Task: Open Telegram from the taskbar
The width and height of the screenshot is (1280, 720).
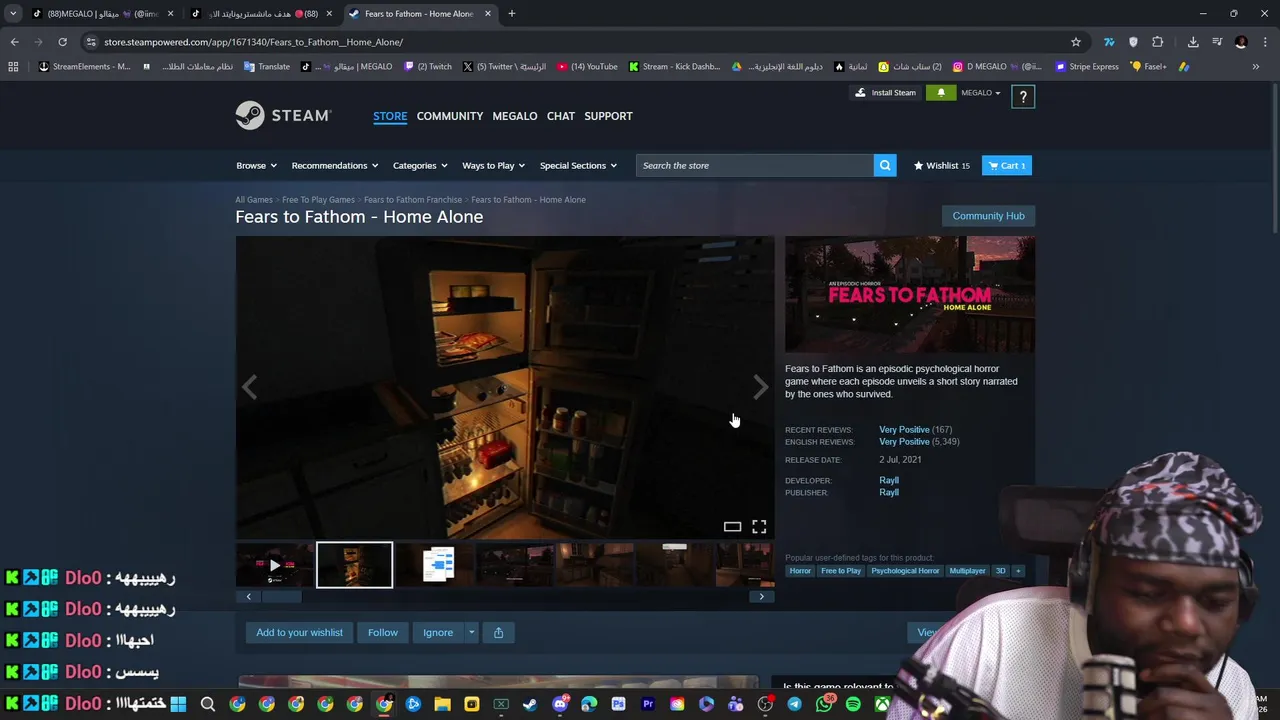Action: click(x=794, y=704)
